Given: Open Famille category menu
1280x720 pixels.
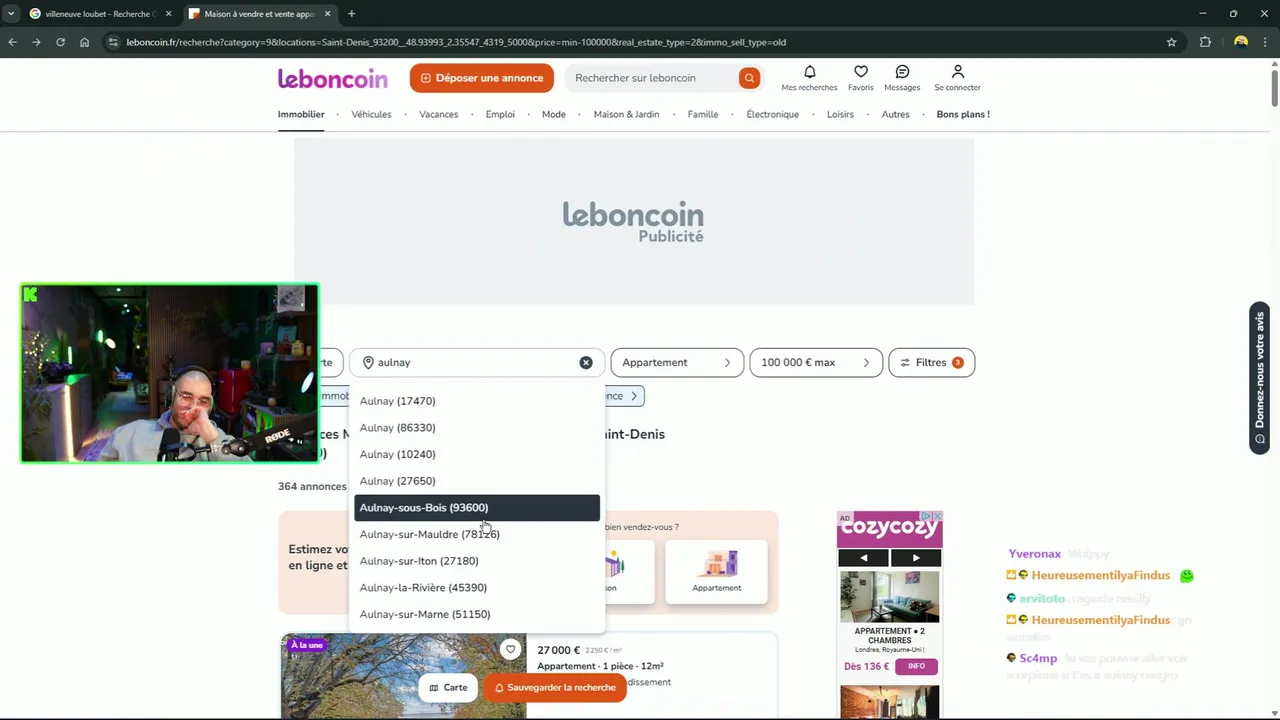Looking at the screenshot, I should coord(703,114).
